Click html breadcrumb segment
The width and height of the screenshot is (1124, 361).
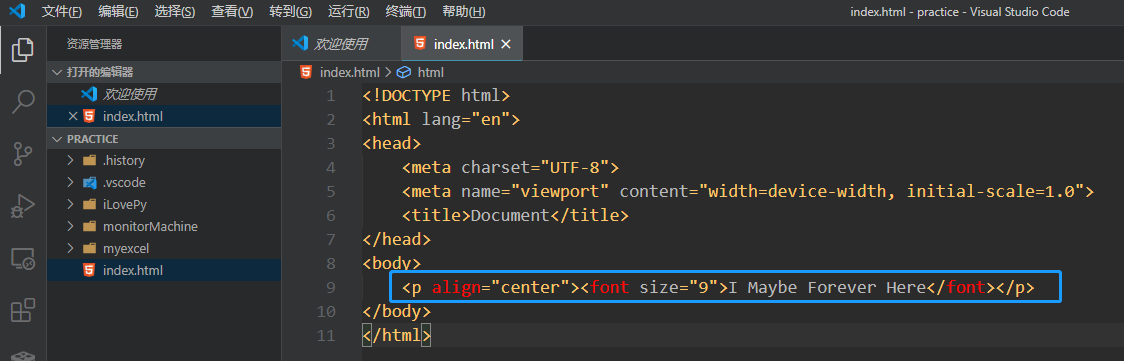pyautogui.click(x=431, y=72)
